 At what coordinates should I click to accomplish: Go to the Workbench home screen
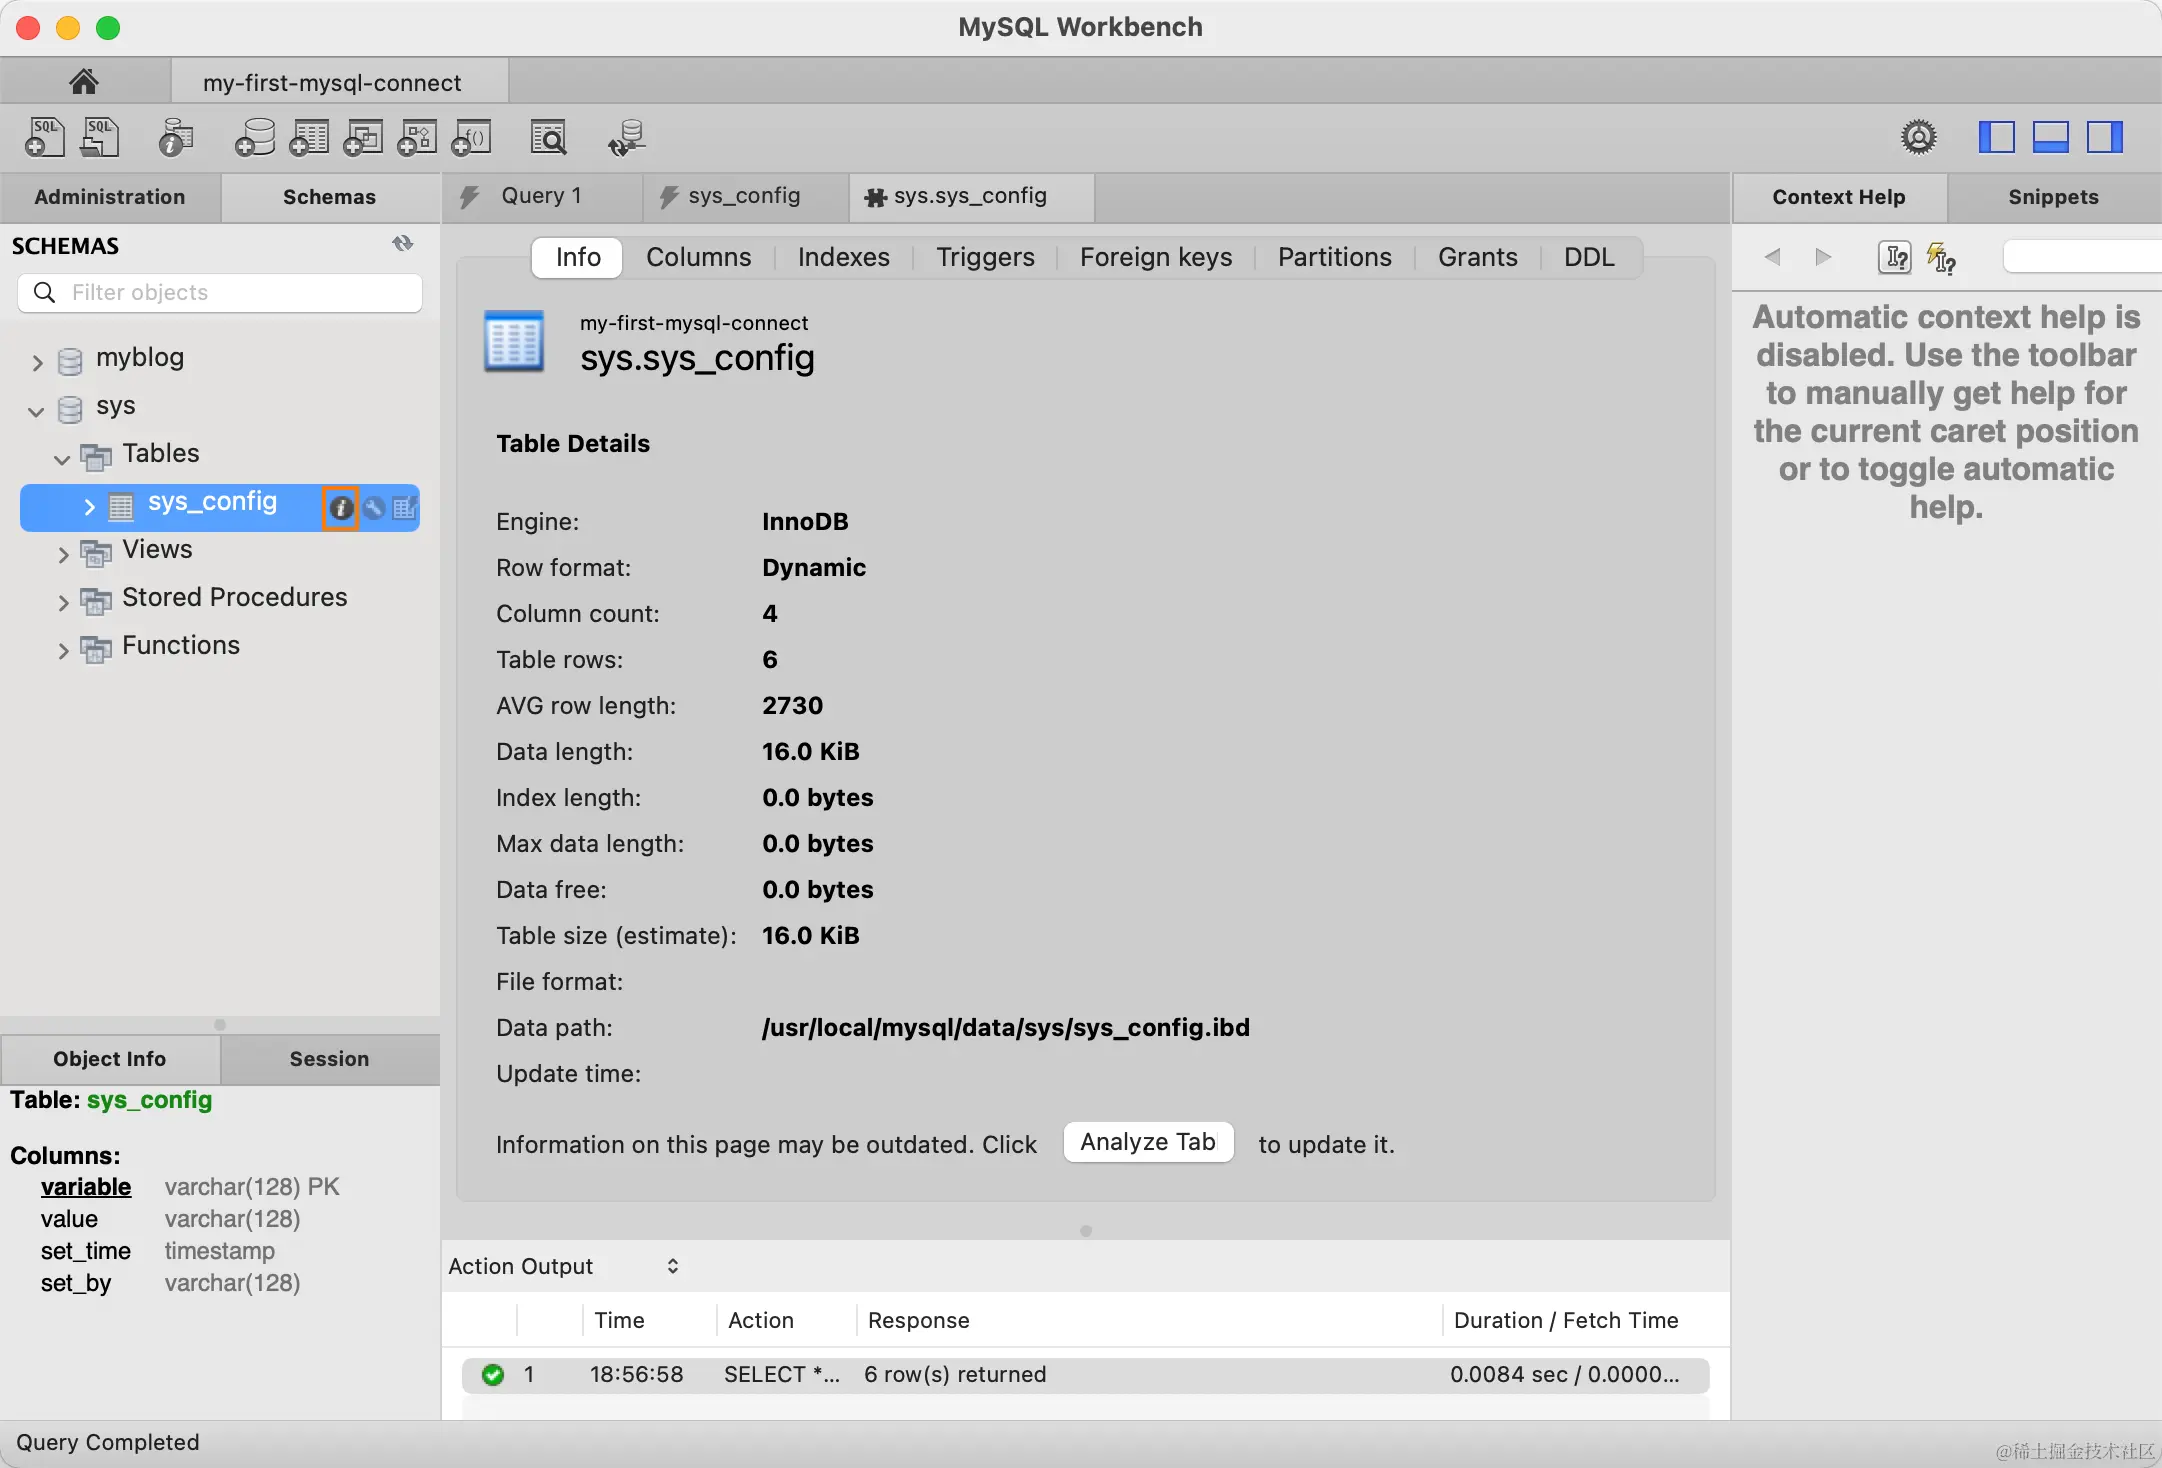click(84, 81)
